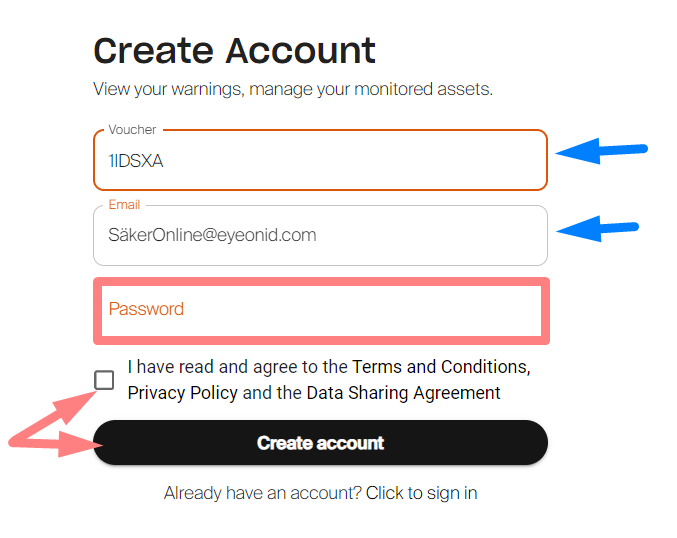This screenshot has width=677, height=538.
Task: Open the Terms and Conditions link
Action: click(439, 367)
